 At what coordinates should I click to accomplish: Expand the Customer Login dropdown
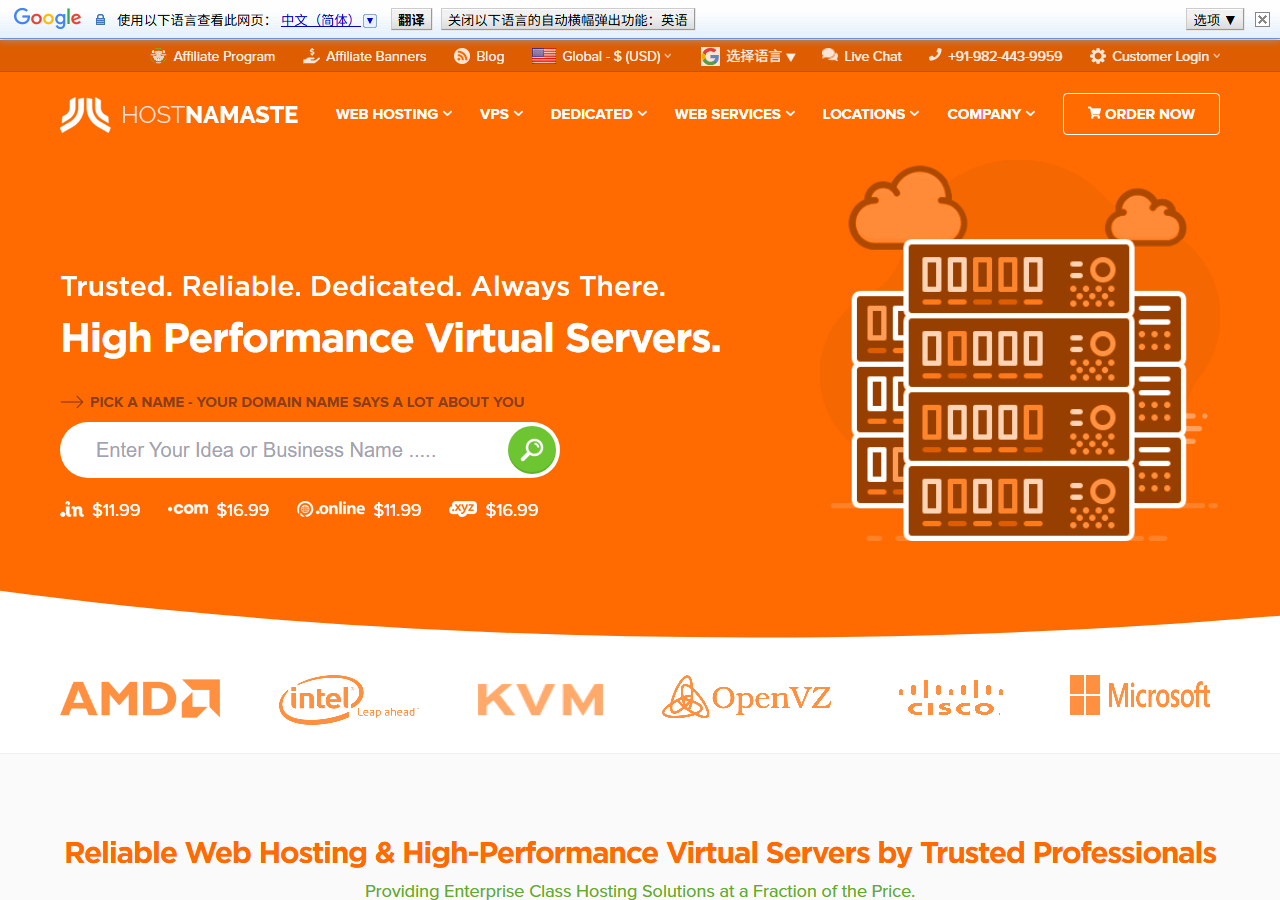coord(1155,56)
